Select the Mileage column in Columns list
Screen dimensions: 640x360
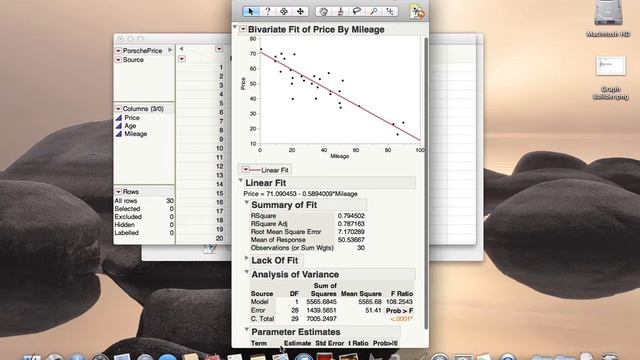click(136, 134)
